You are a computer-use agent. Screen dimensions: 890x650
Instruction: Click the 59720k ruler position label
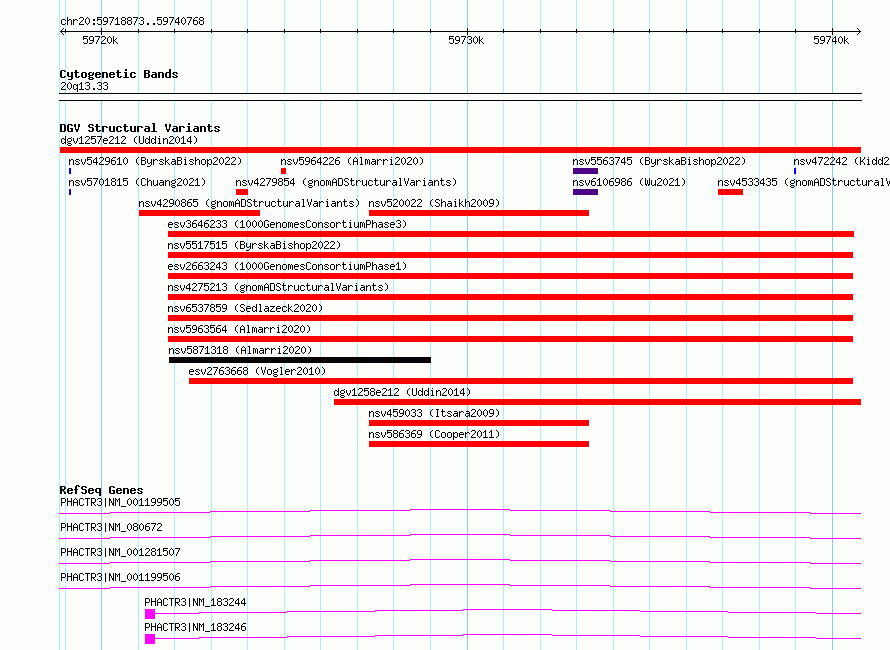(x=100, y=40)
